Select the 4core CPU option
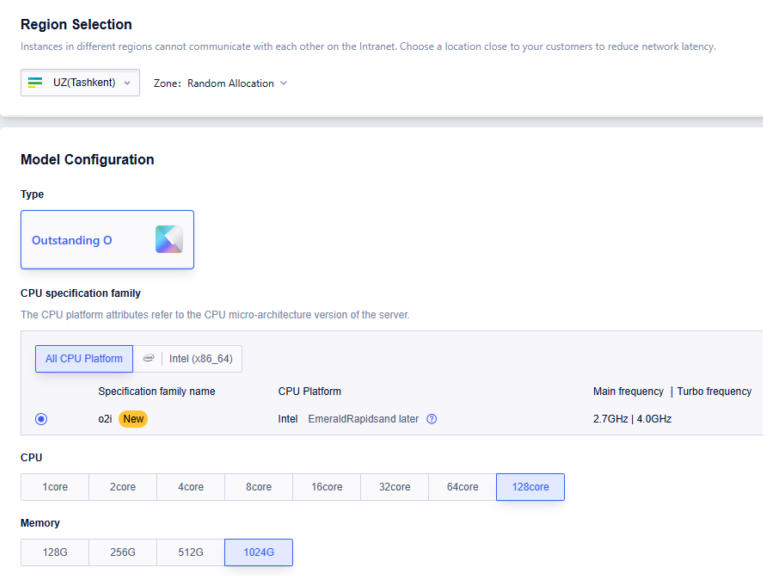Viewport: 763px width, 576px height. 190,486
